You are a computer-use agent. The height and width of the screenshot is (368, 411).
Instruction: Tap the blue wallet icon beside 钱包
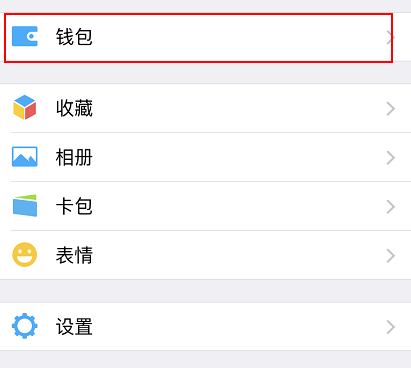coord(25,36)
